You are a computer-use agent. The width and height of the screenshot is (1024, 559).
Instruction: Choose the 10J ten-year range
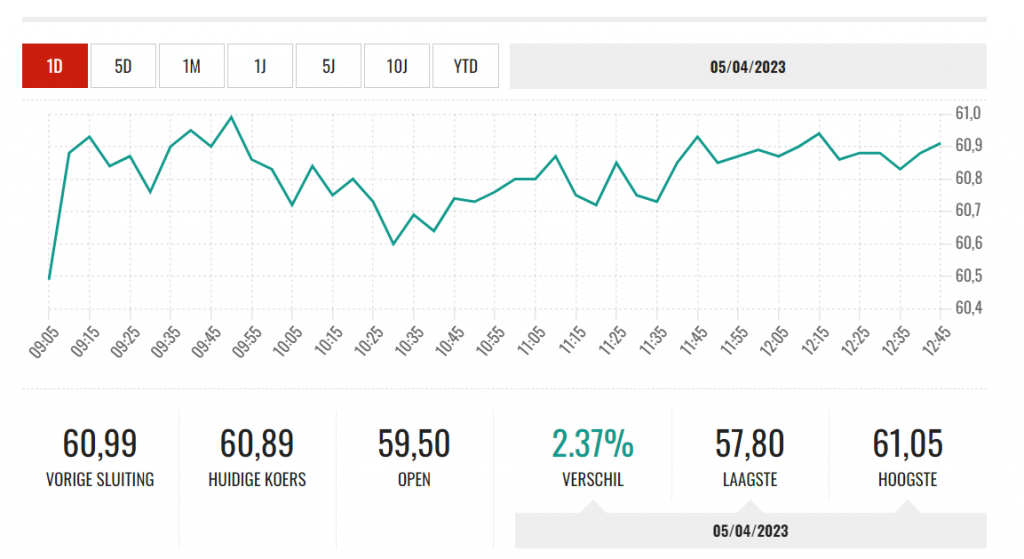[397, 66]
